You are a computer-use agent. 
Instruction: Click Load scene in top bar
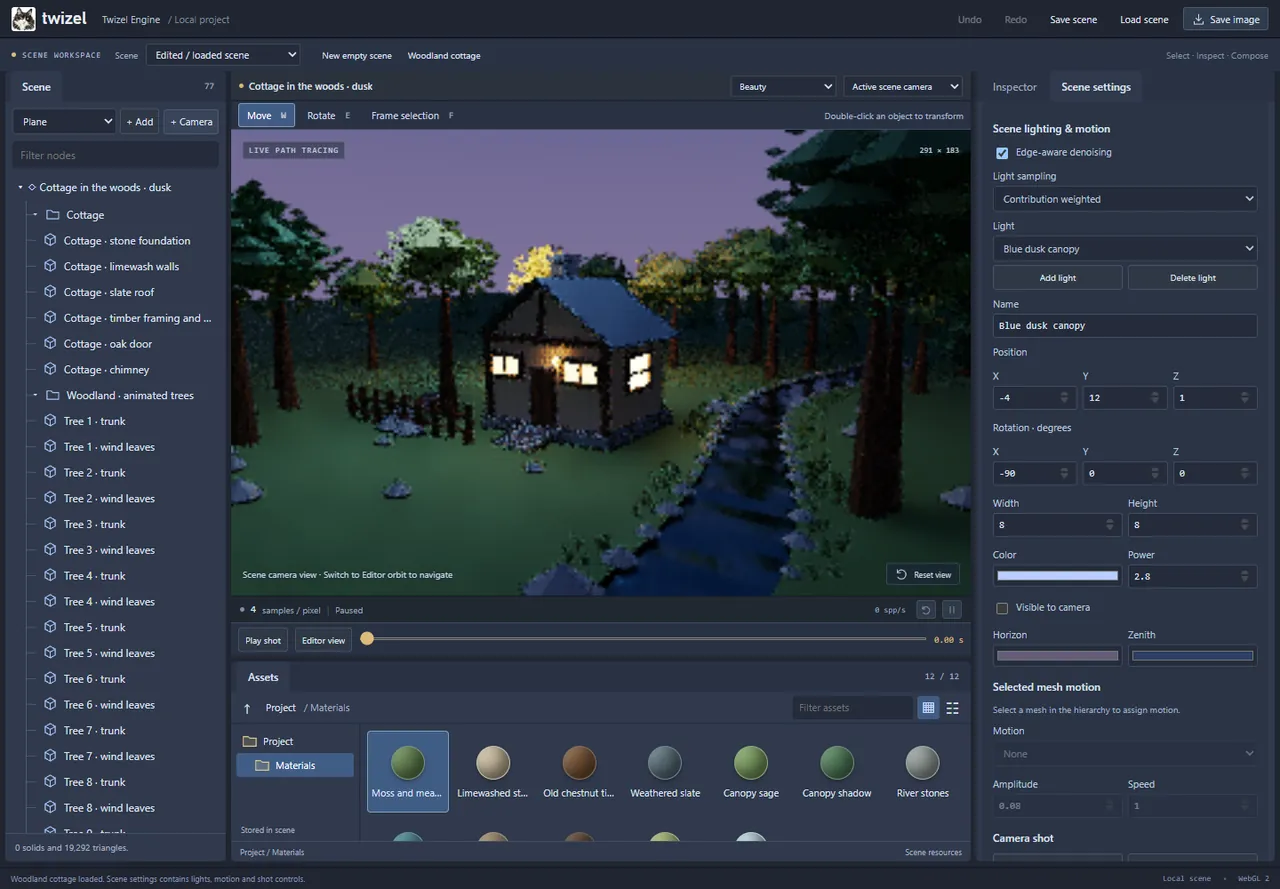(x=1144, y=19)
